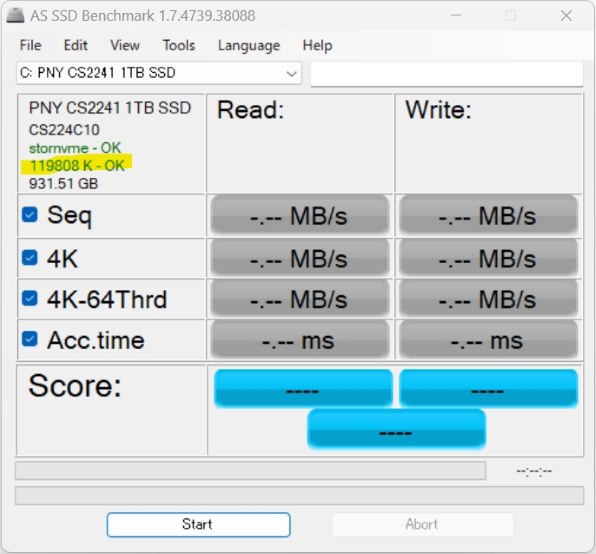Uncheck the Seq test checkbox
Viewport: 596px width, 554px height.
30,214
